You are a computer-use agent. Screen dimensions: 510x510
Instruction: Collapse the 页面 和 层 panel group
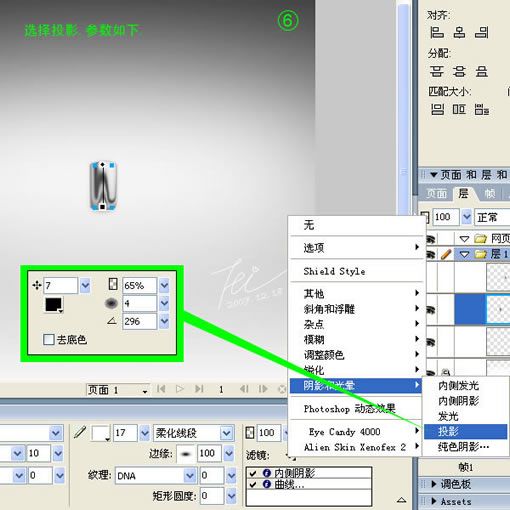coord(433,175)
